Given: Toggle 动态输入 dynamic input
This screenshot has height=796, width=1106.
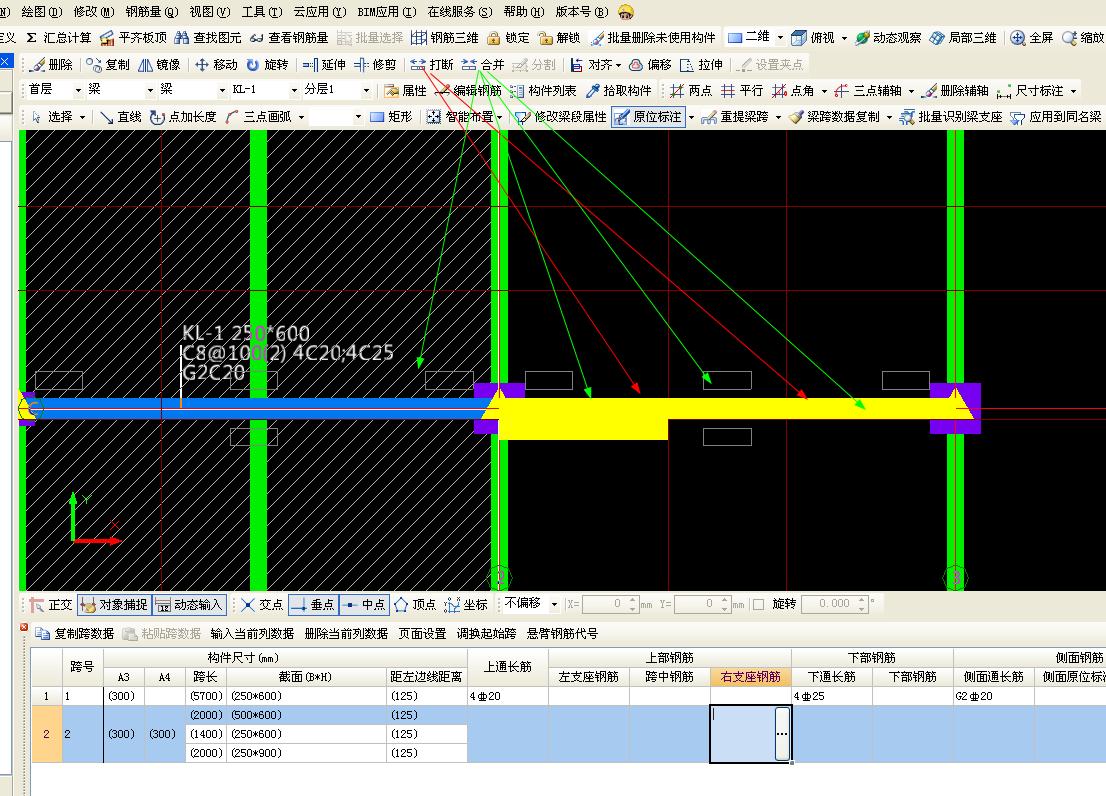Looking at the screenshot, I should 189,605.
